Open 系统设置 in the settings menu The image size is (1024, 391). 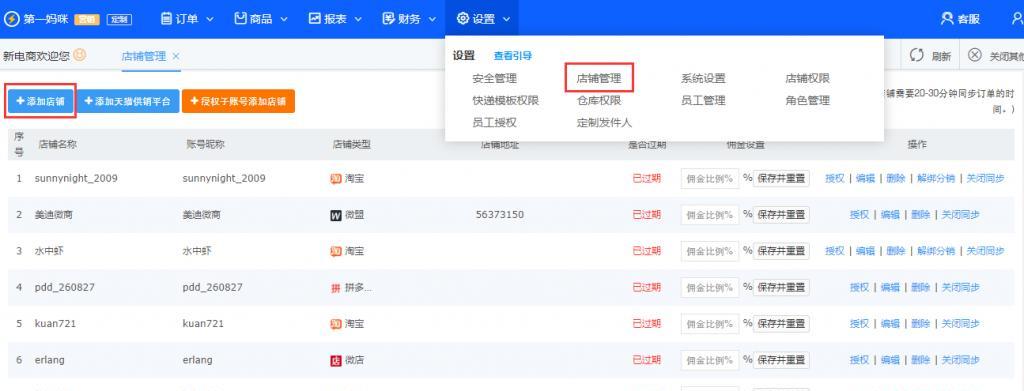[x=703, y=78]
